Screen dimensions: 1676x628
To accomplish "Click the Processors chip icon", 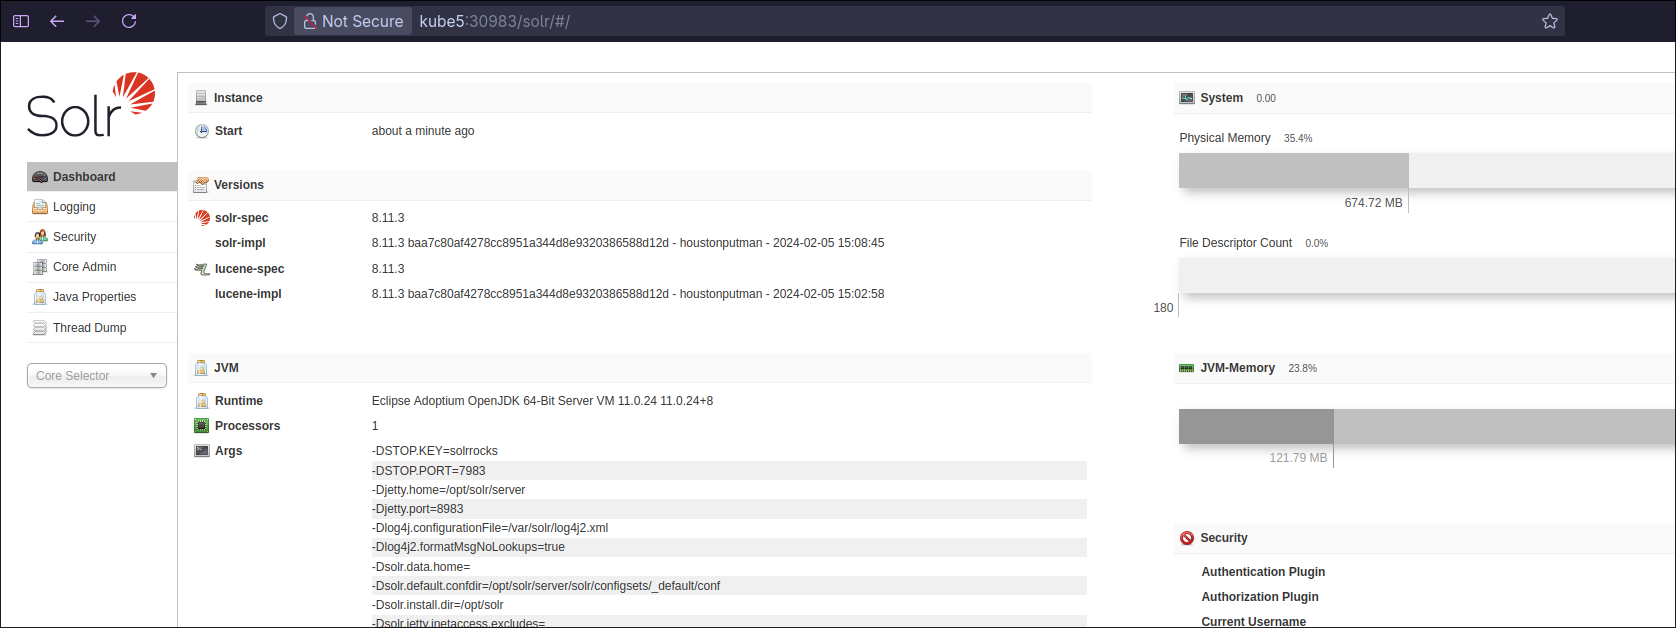I will 202,426.
